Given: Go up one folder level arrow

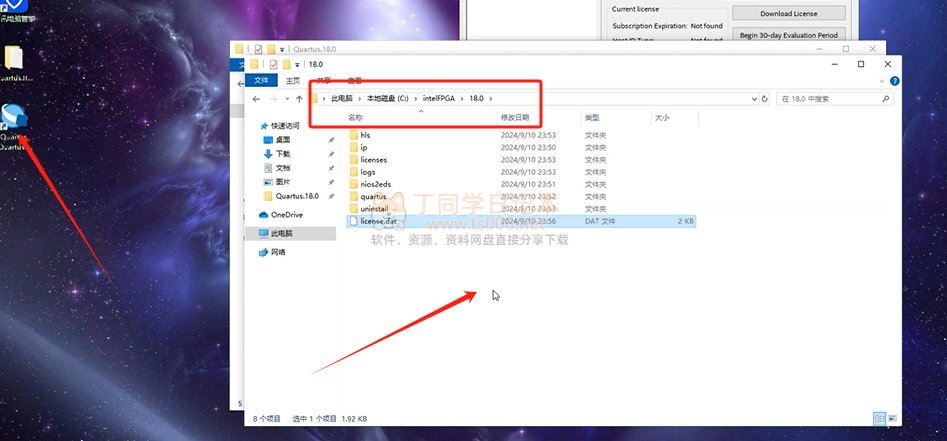Looking at the screenshot, I should [x=299, y=99].
